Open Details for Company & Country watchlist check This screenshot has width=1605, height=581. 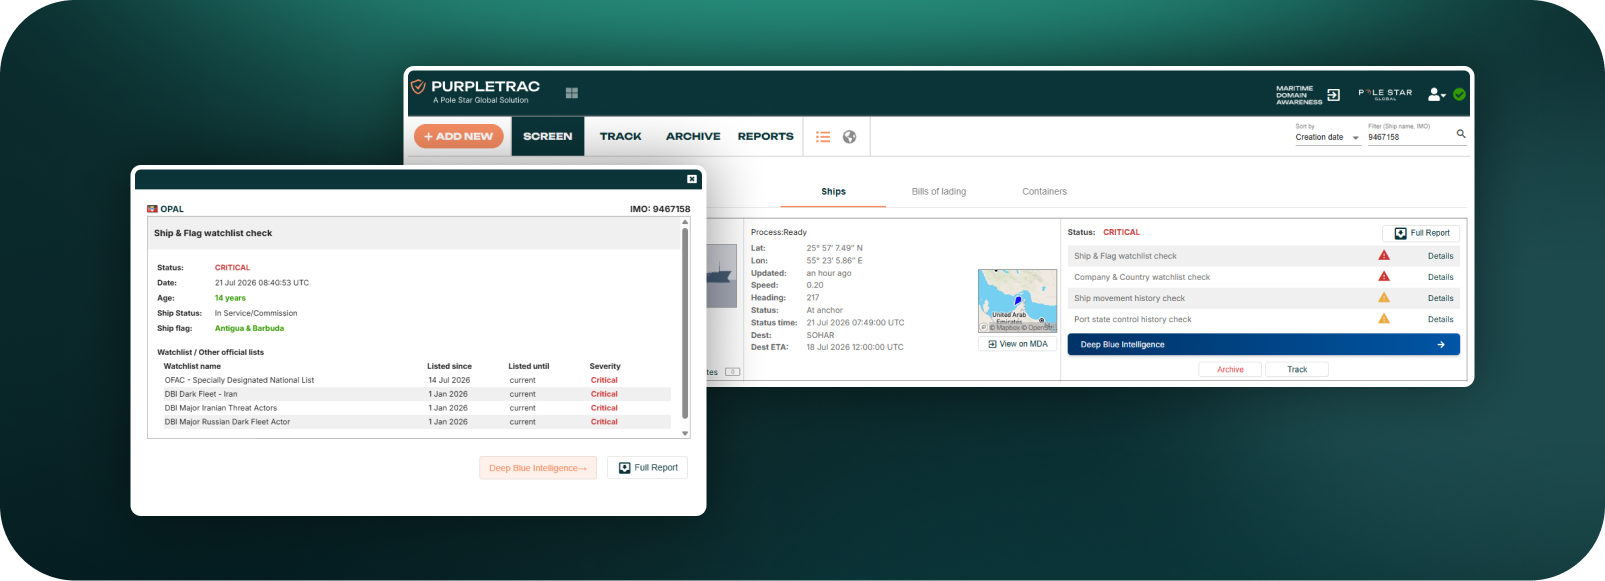coord(1441,277)
